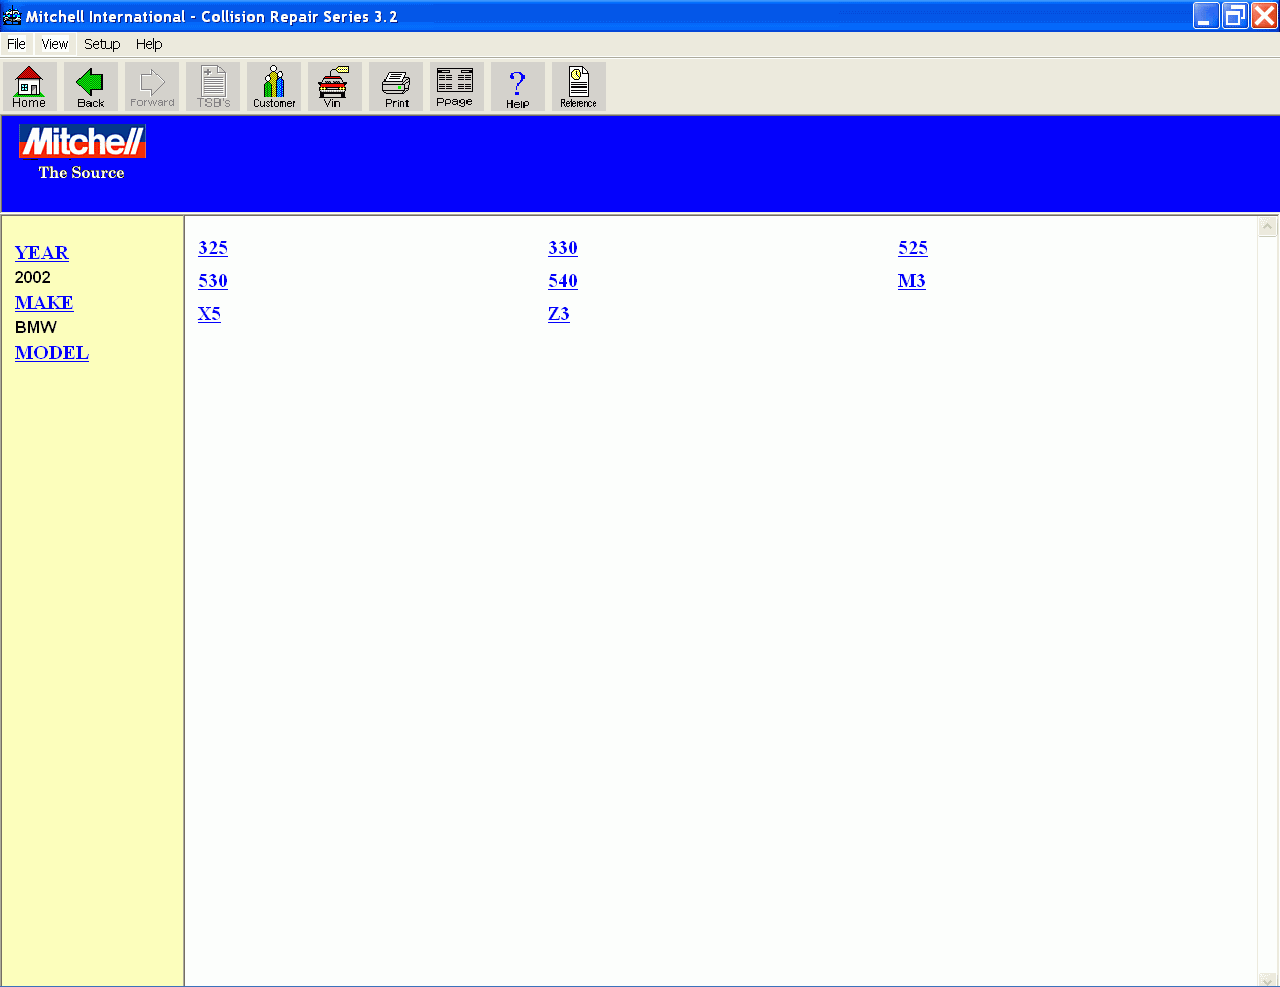
Task: Choose the X5 model link
Action: click(x=209, y=314)
